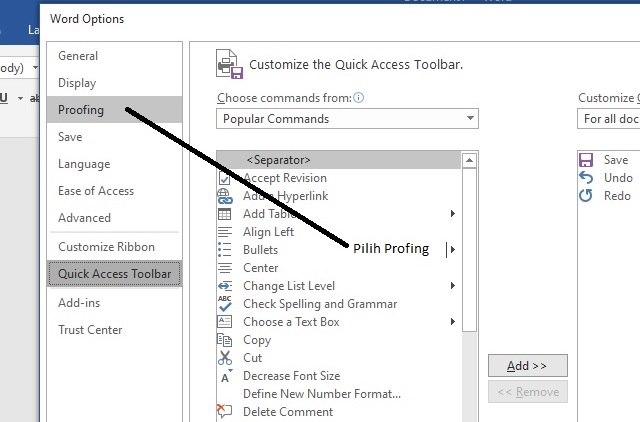The width and height of the screenshot is (640, 422).
Task: Expand the Choose a Text Box submenu arrow
Action: 453,321
